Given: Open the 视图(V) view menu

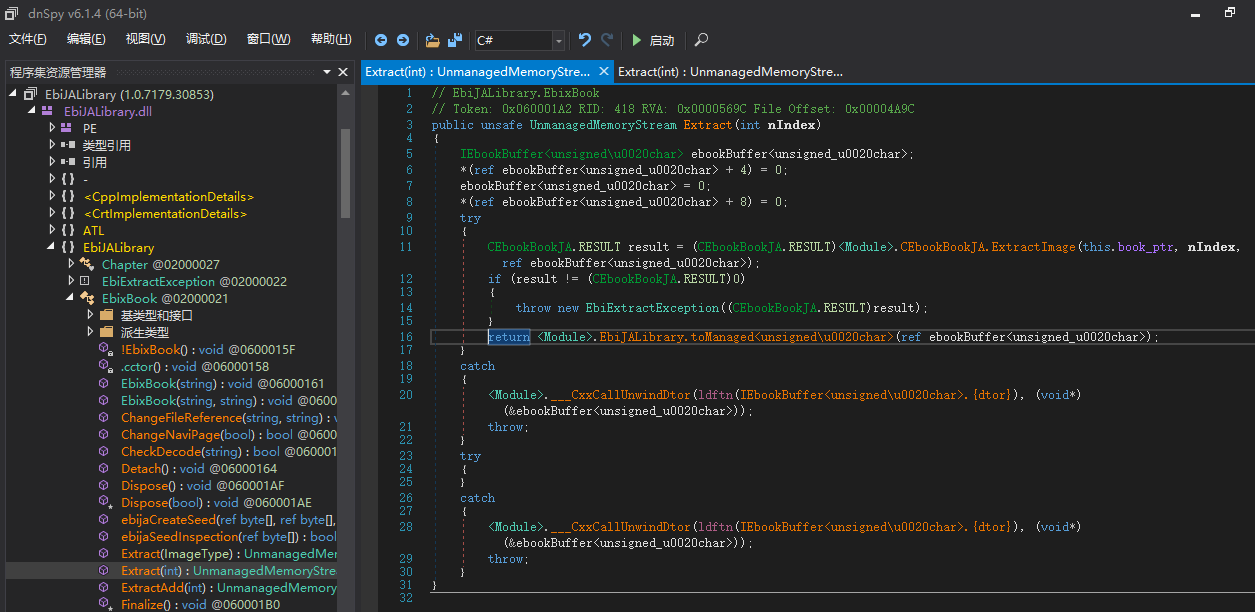Looking at the screenshot, I should tap(146, 39).
